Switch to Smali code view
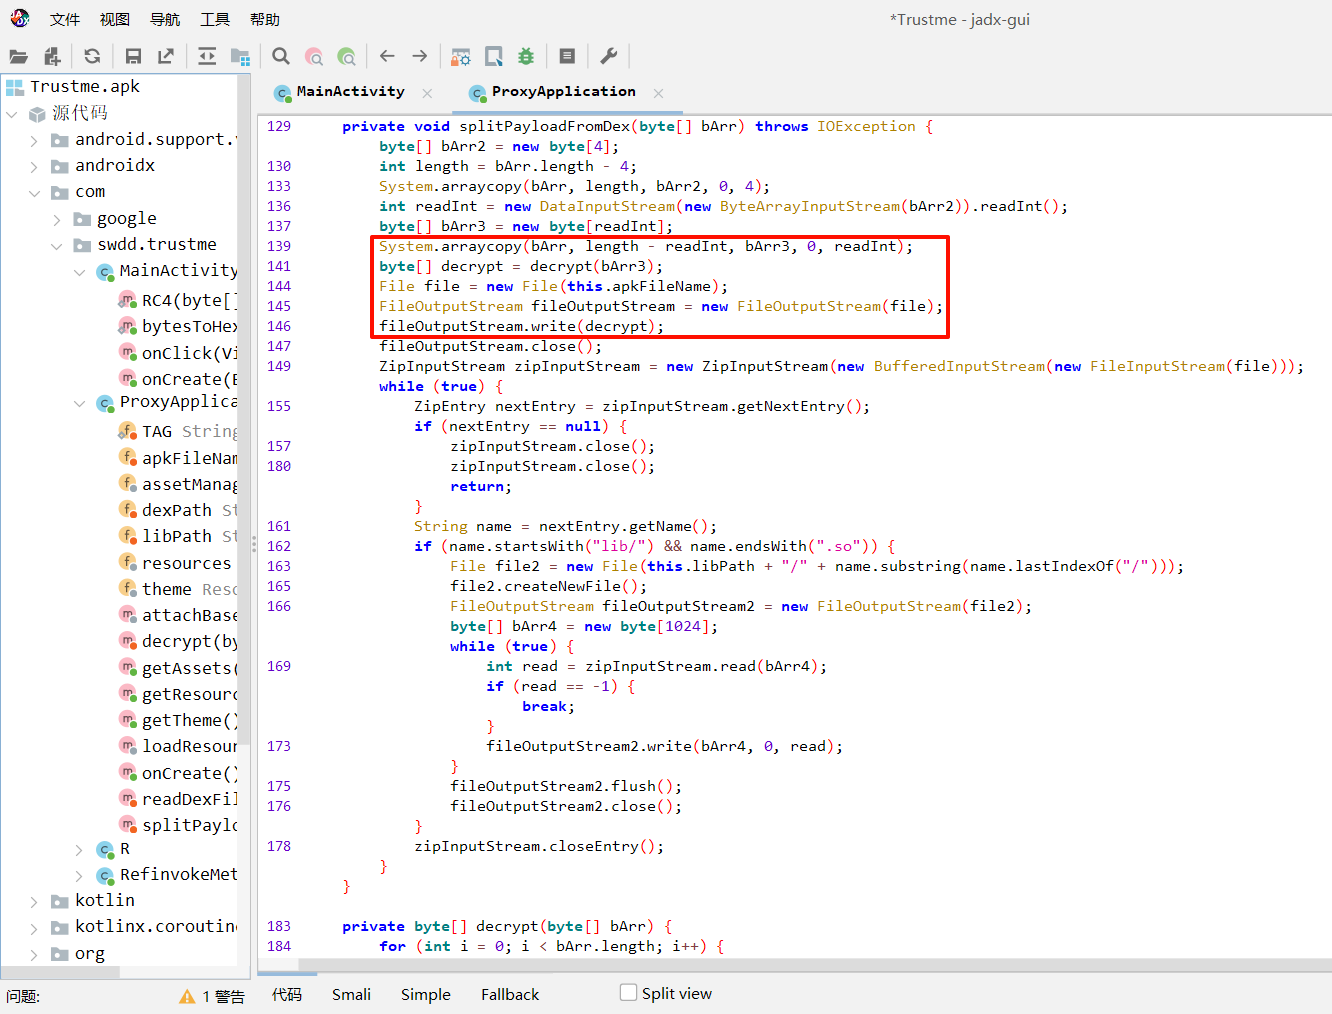Screen dimensions: 1332x1014 351,995
